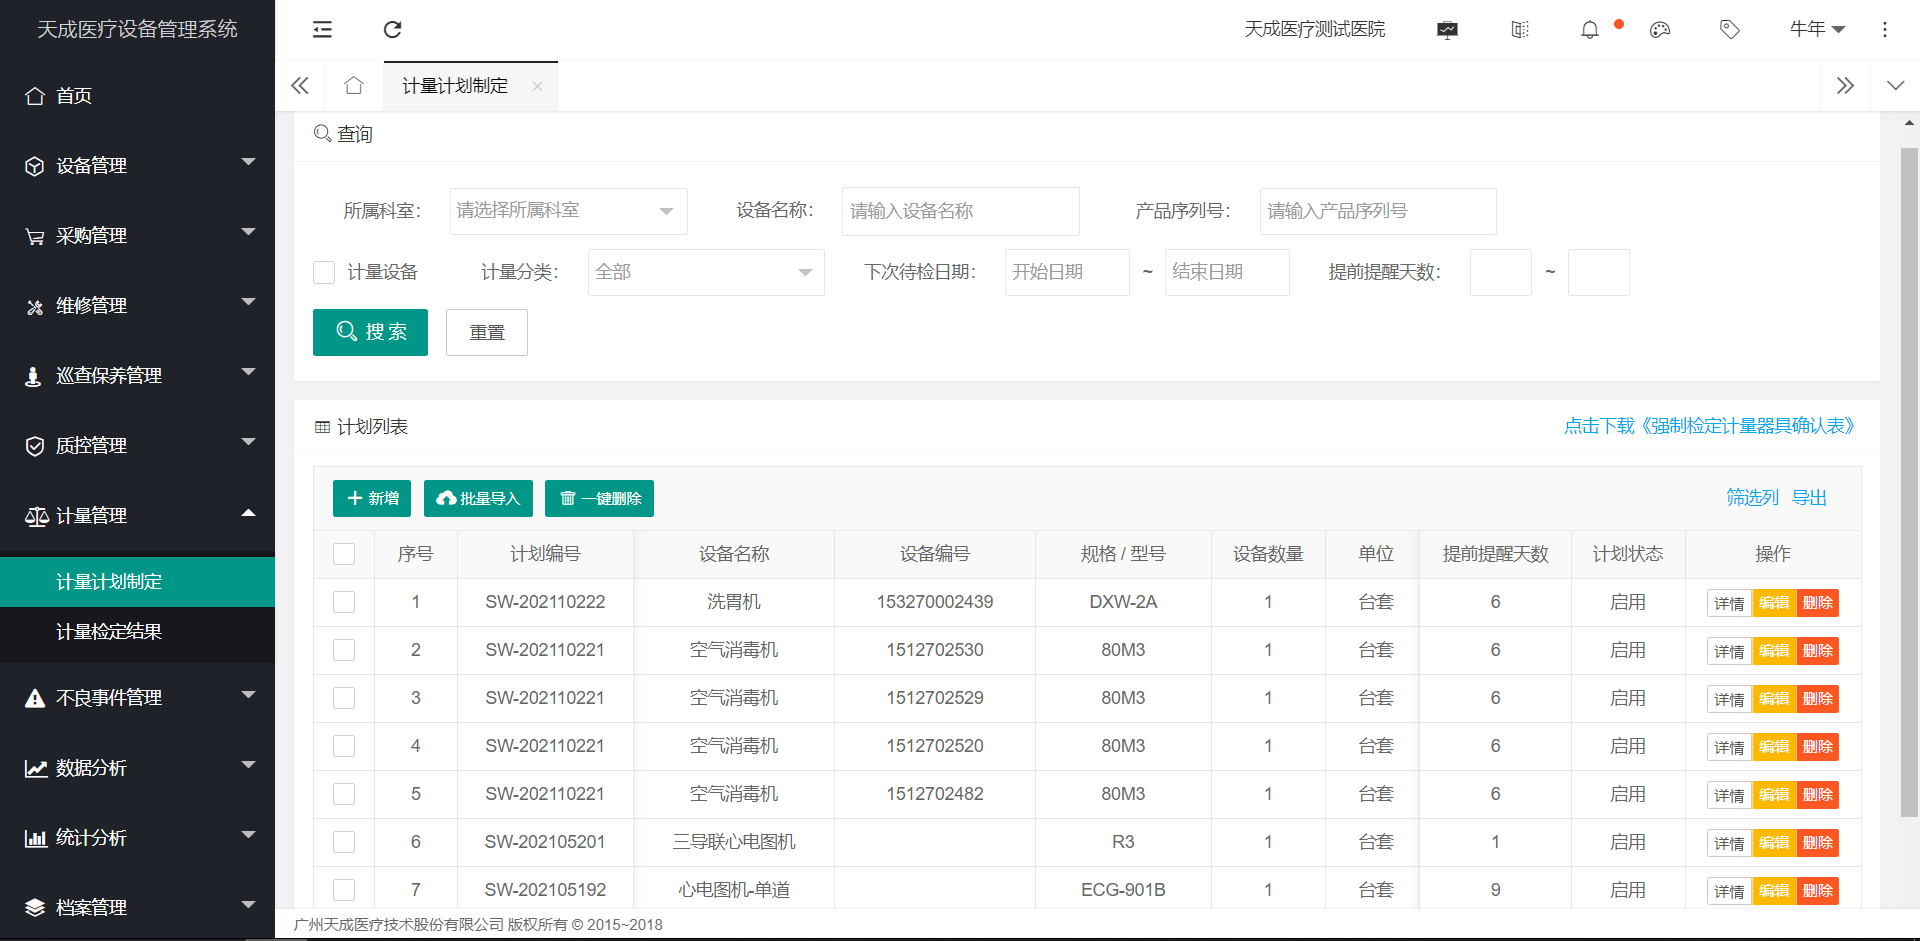Click the 维修管理 tools icon

(35, 306)
